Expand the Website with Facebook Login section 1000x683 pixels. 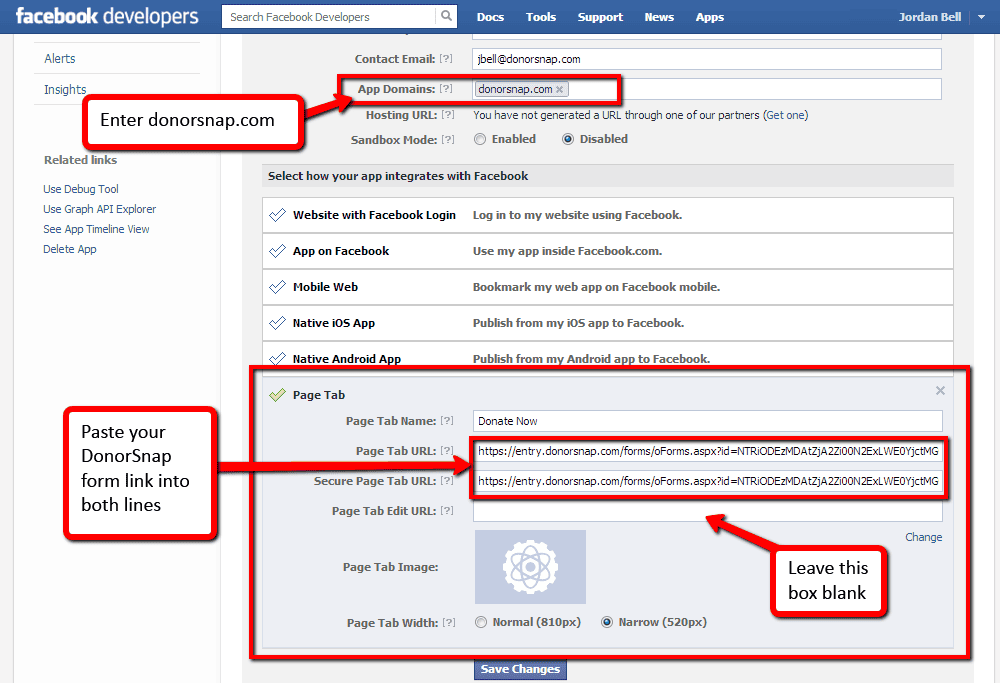(608, 215)
